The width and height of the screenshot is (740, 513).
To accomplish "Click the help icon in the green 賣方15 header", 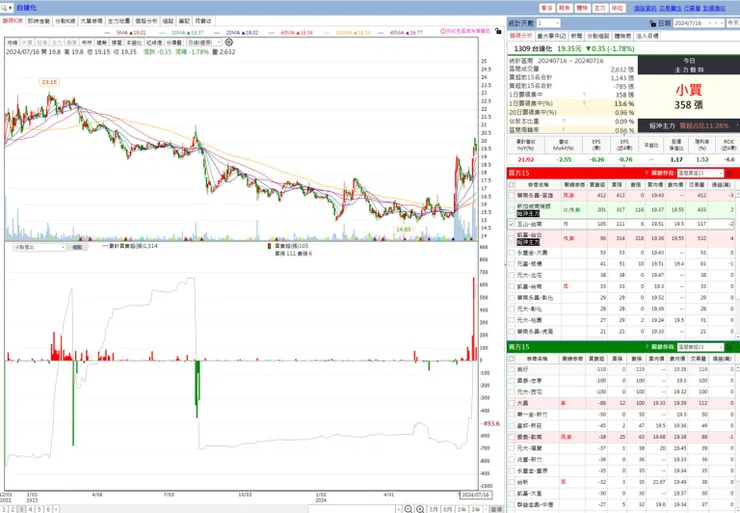I will click(x=647, y=347).
